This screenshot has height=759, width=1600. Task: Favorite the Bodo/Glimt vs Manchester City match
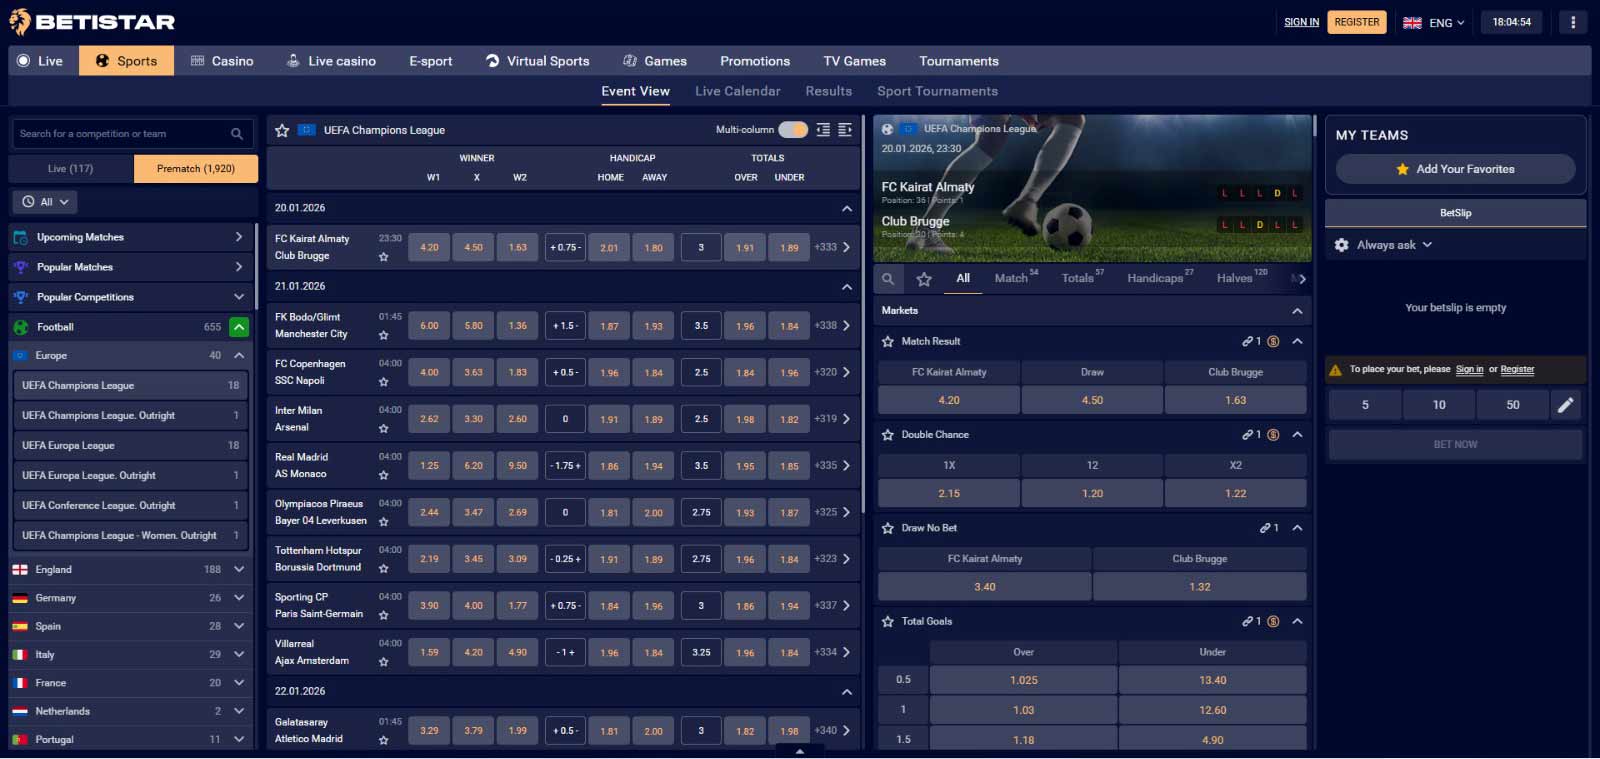383,335
